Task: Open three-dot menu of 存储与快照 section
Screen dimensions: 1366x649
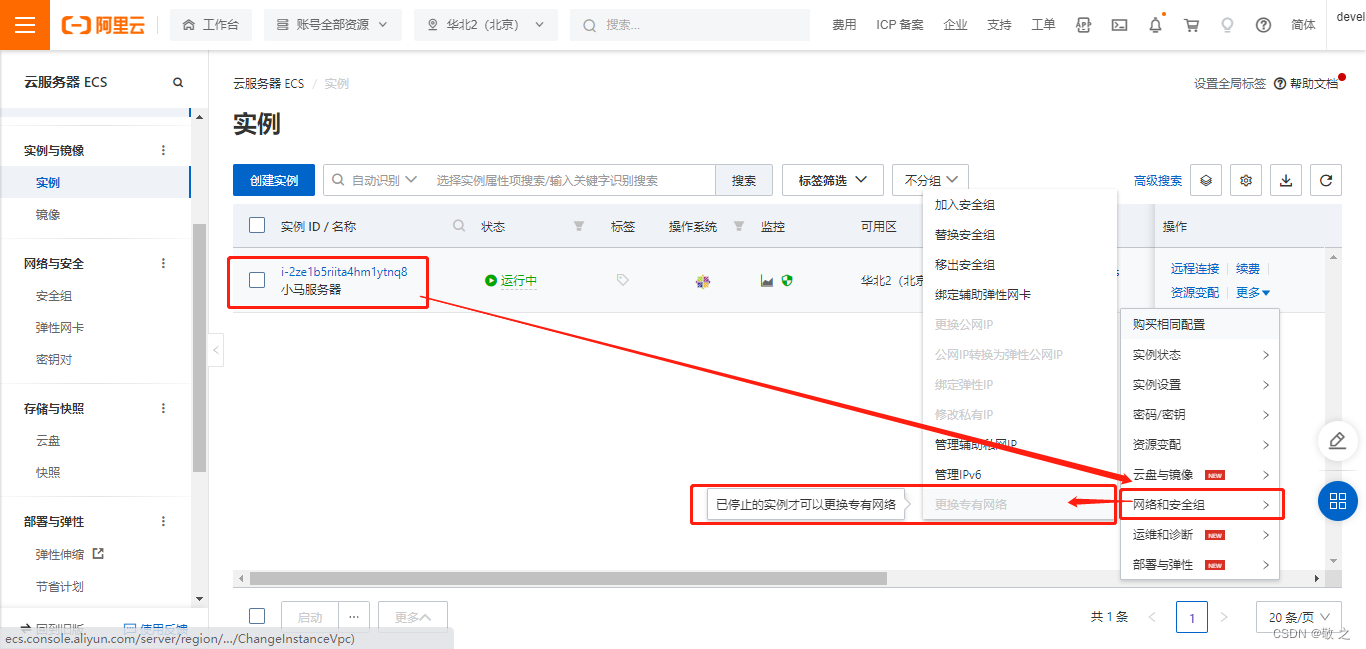Action: point(164,408)
